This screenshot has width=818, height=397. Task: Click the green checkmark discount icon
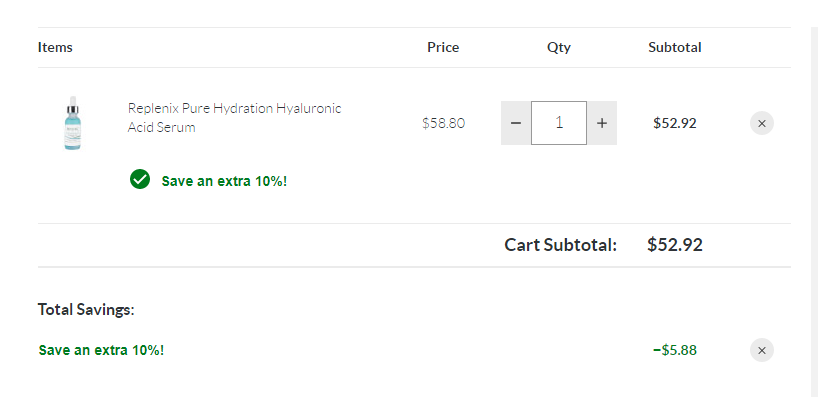pyautogui.click(x=140, y=179)
